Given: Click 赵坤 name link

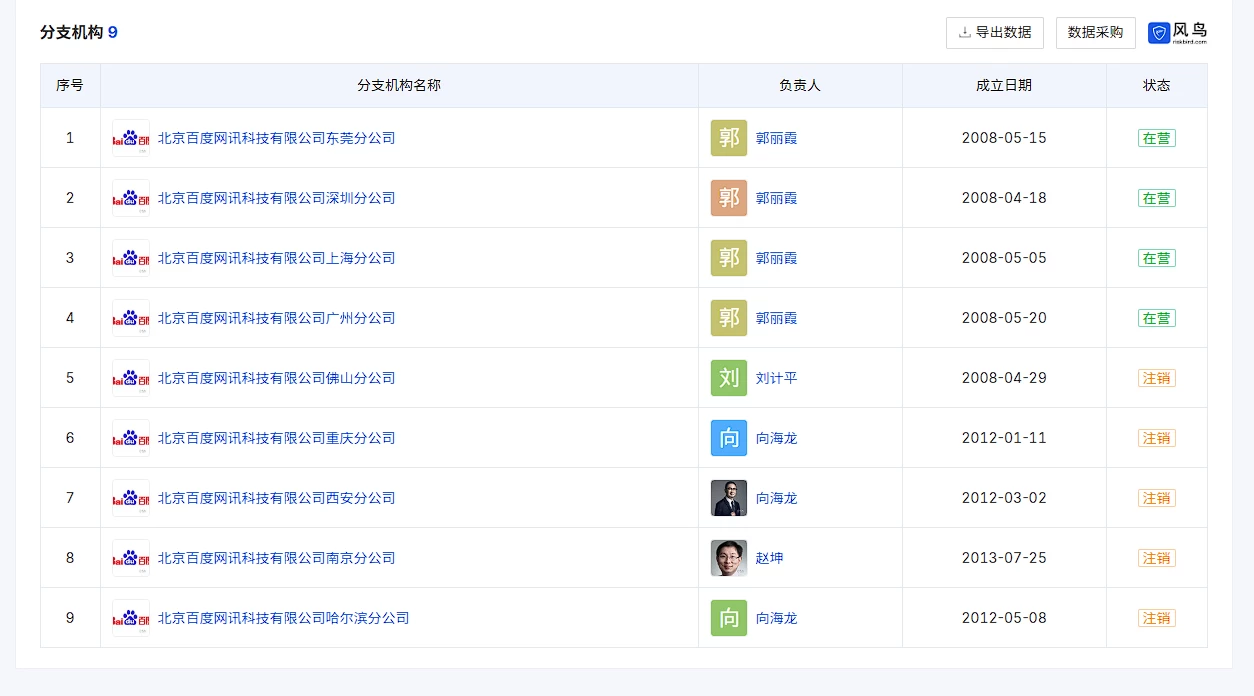Looking at the screenshot, I should tap(769, 558).
